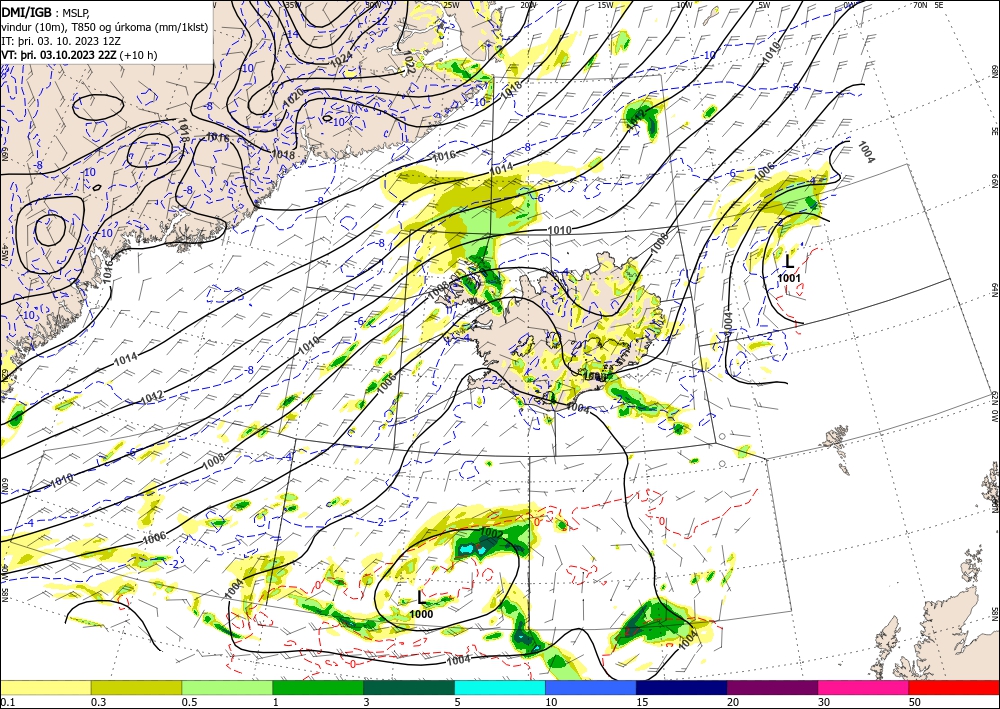Screen dimensions: 1000x709
Task: Click the legend value "0.3"
Action: 98,702
